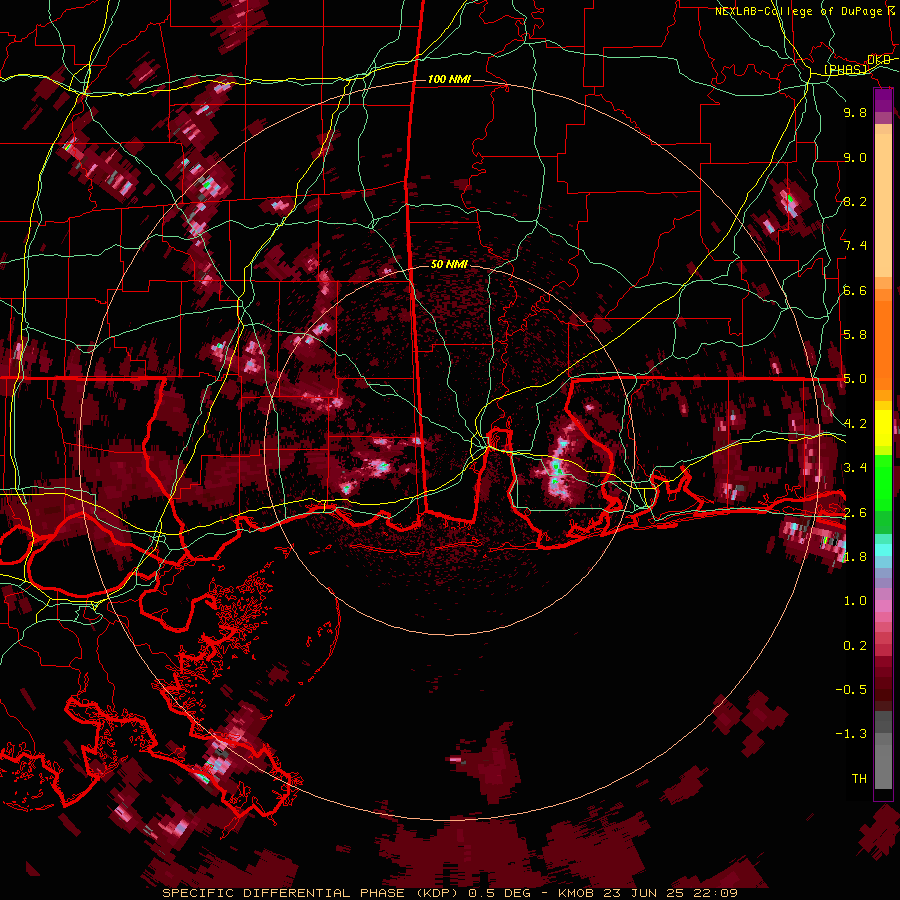Click the 1.0 scale value
The width and height of the screenshot is (900, 900).
[855, 601]
